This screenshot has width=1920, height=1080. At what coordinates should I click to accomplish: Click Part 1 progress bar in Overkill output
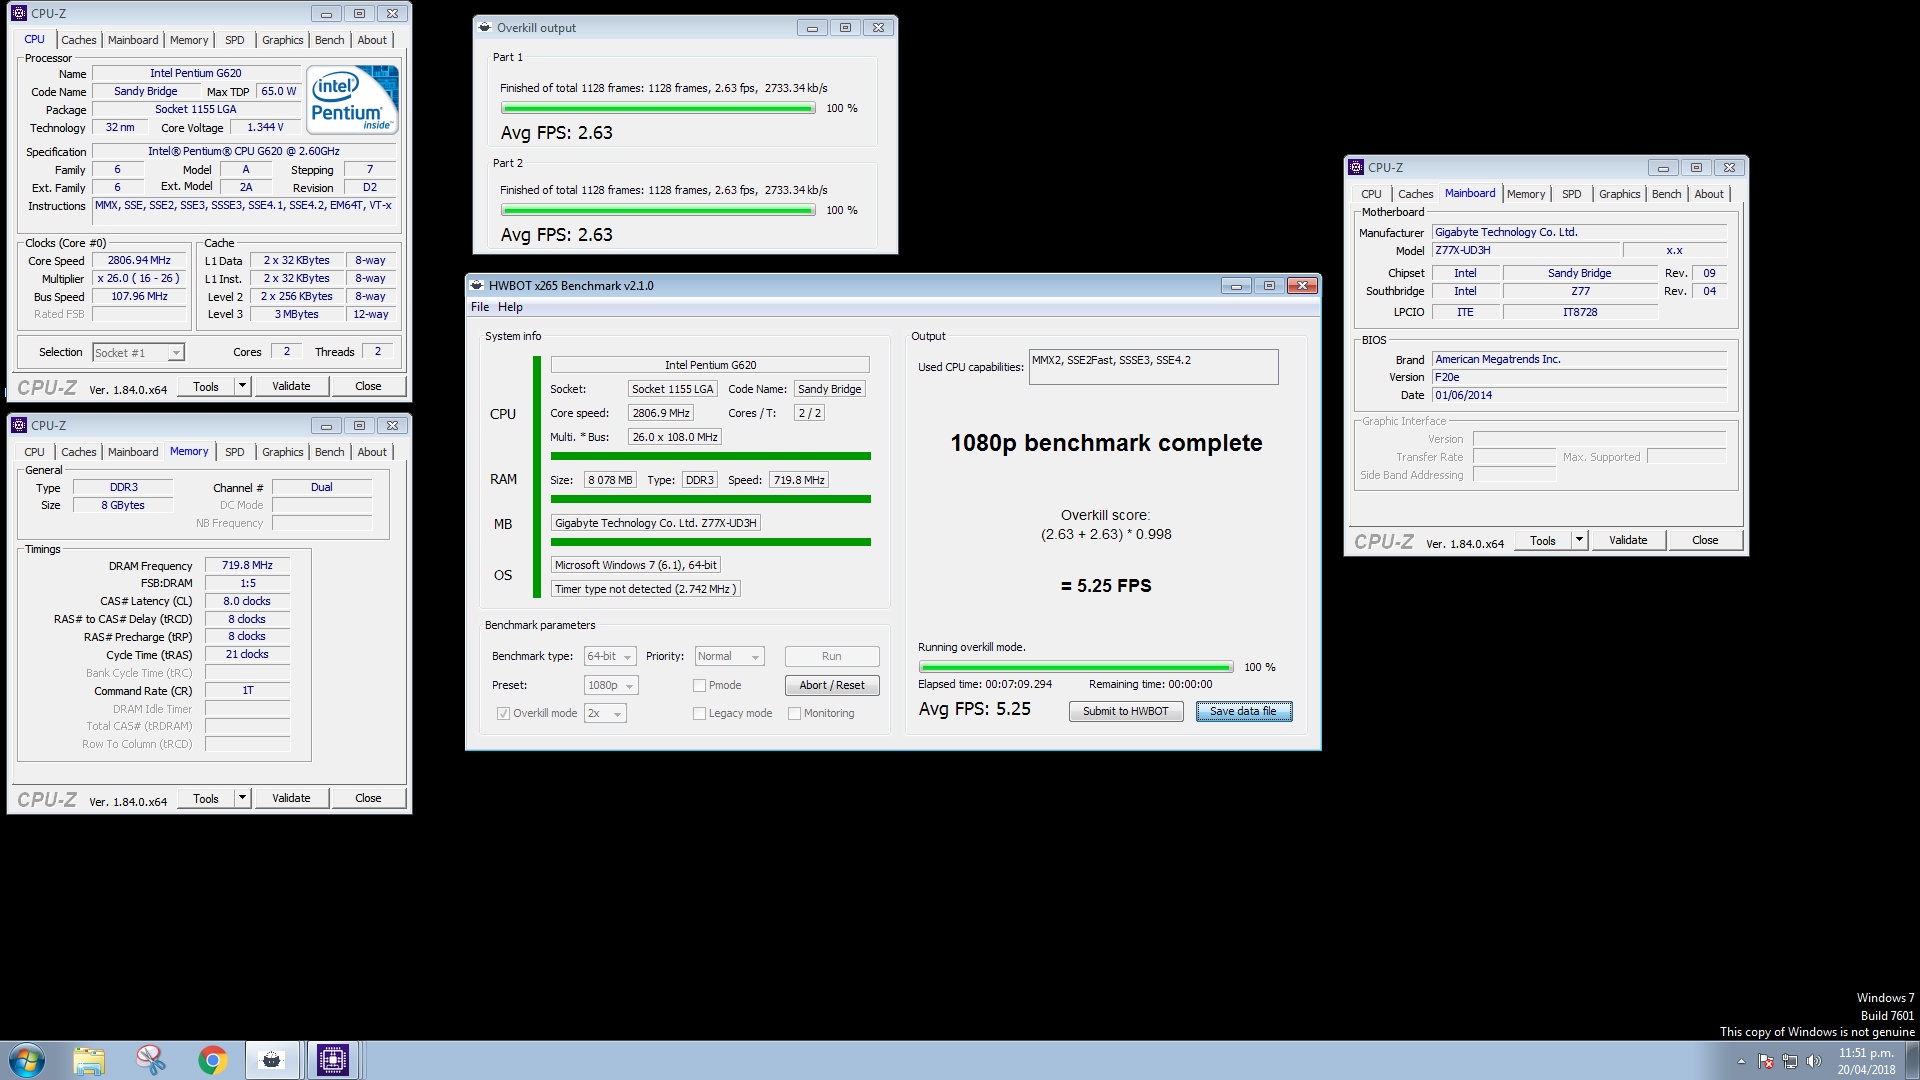[658, 108]
